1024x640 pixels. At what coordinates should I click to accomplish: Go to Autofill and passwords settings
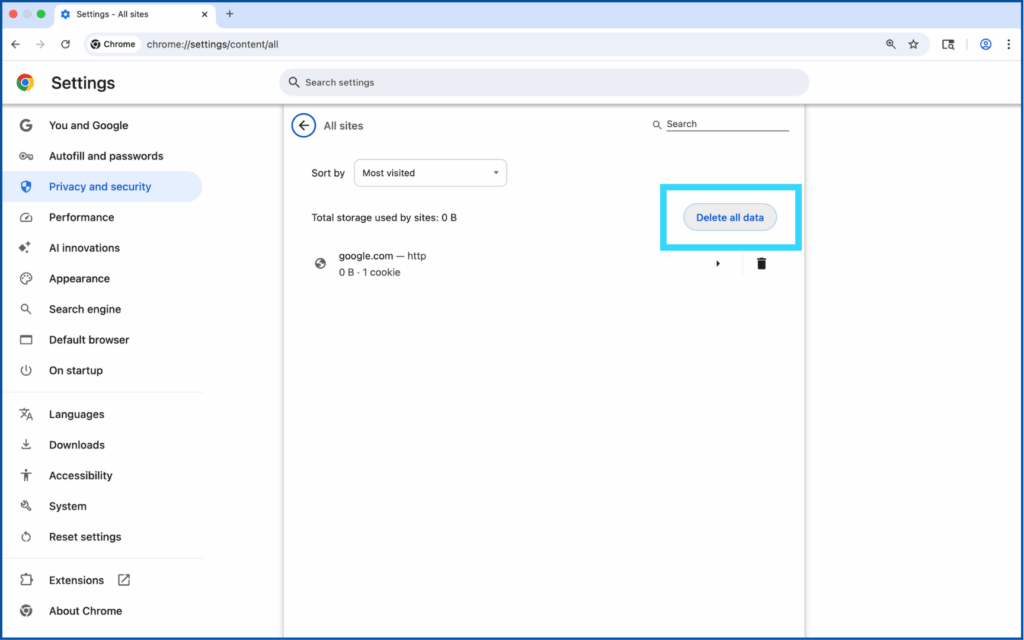point(105,156)
